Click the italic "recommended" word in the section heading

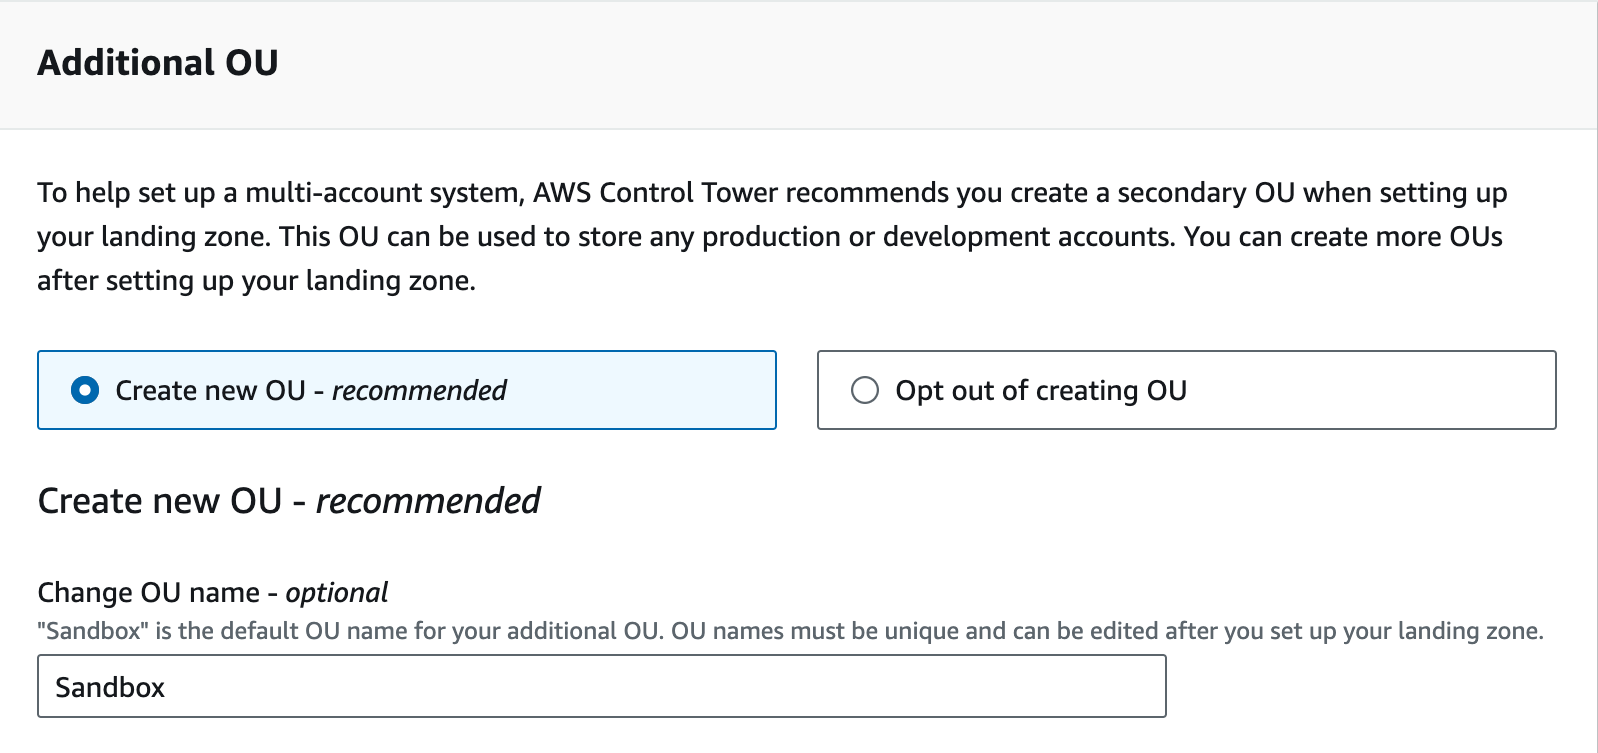click(428, 501)
